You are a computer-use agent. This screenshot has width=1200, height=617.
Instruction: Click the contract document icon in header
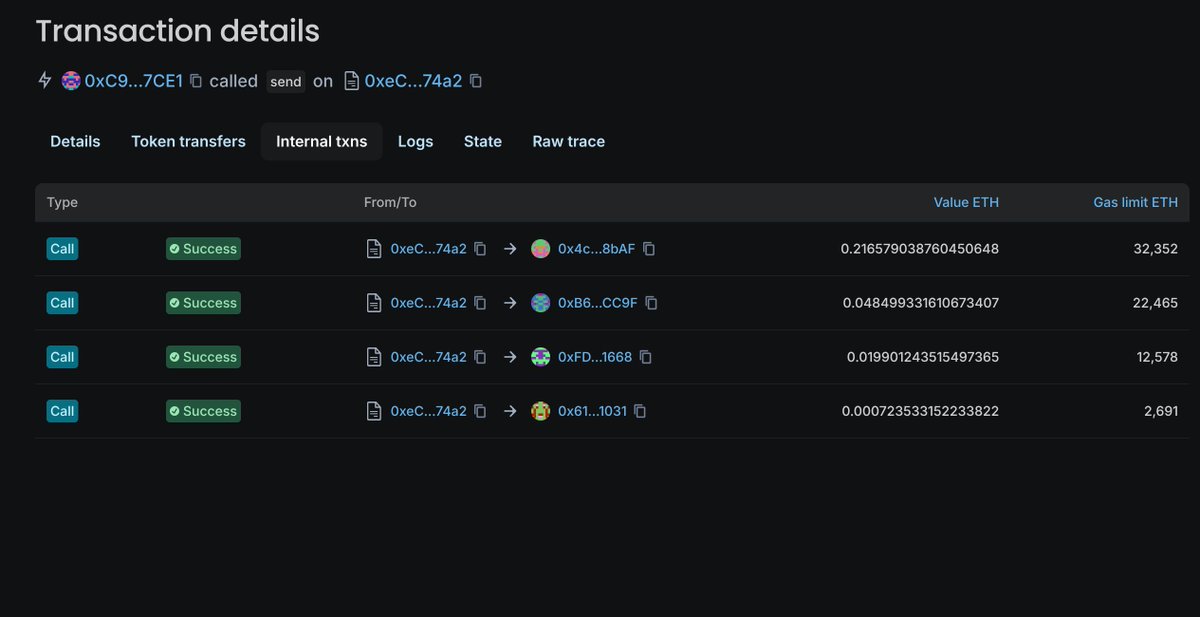pos(351,81)
